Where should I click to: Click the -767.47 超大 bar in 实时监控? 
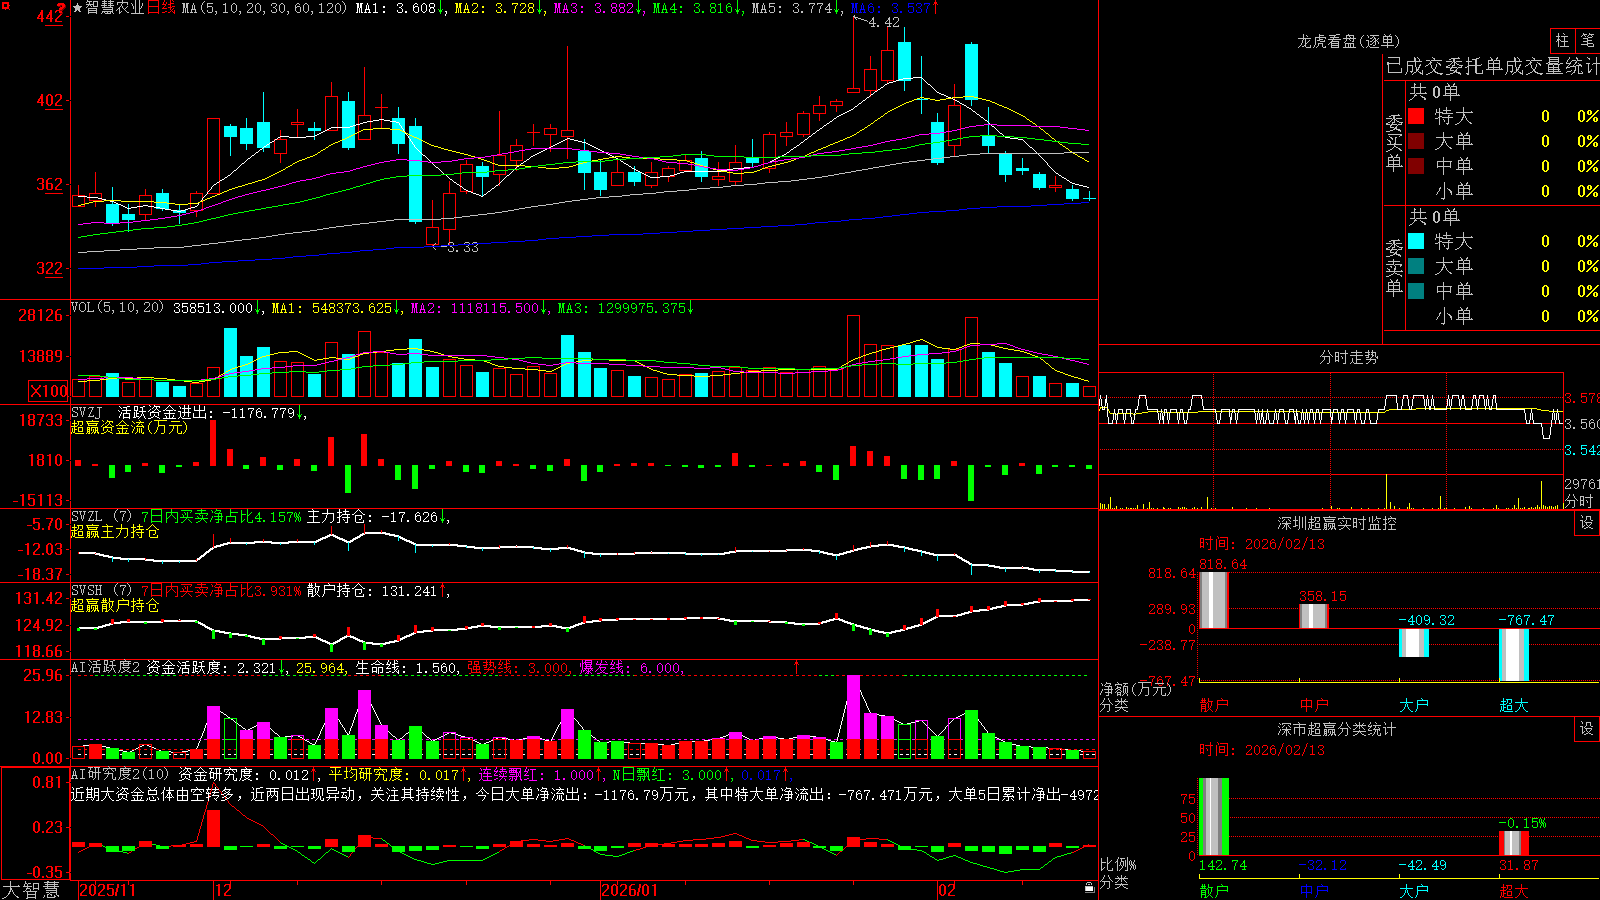(x=1513, y=655)
